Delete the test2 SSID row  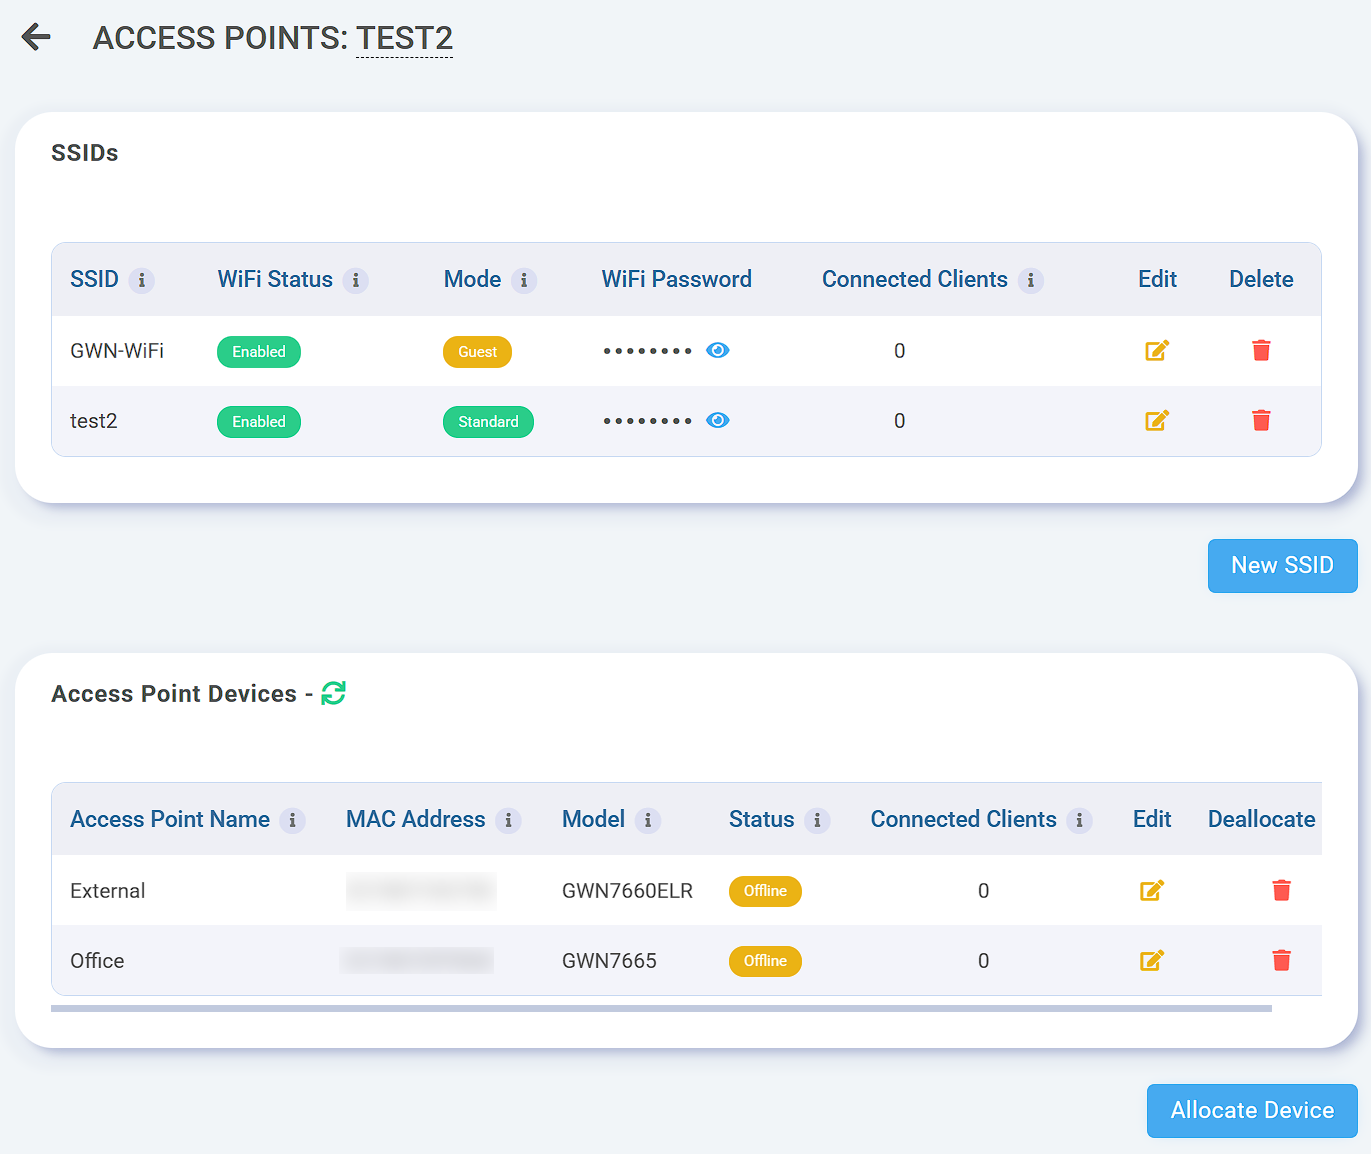(1261, 421)
